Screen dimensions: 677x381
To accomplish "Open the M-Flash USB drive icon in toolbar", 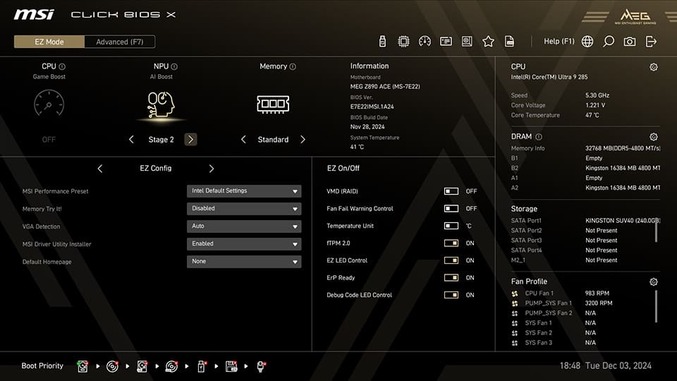I will pos(382,41).
